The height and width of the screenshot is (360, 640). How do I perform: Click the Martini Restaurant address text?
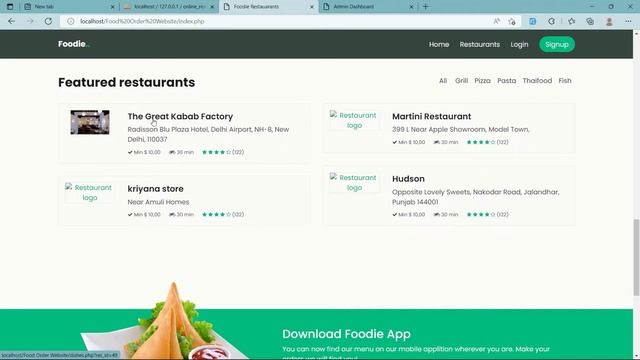[x=460, y=129]
